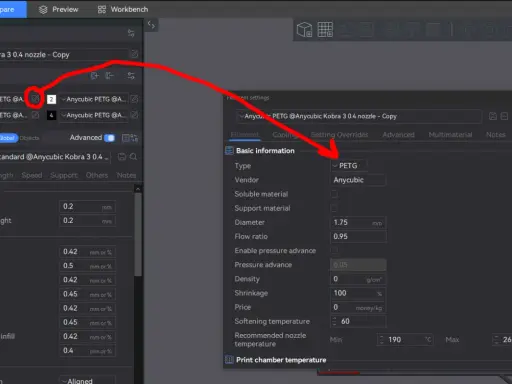The image size is (512, 384).
Task: Enable pressure advance checkbox
Action: point(334,250)
